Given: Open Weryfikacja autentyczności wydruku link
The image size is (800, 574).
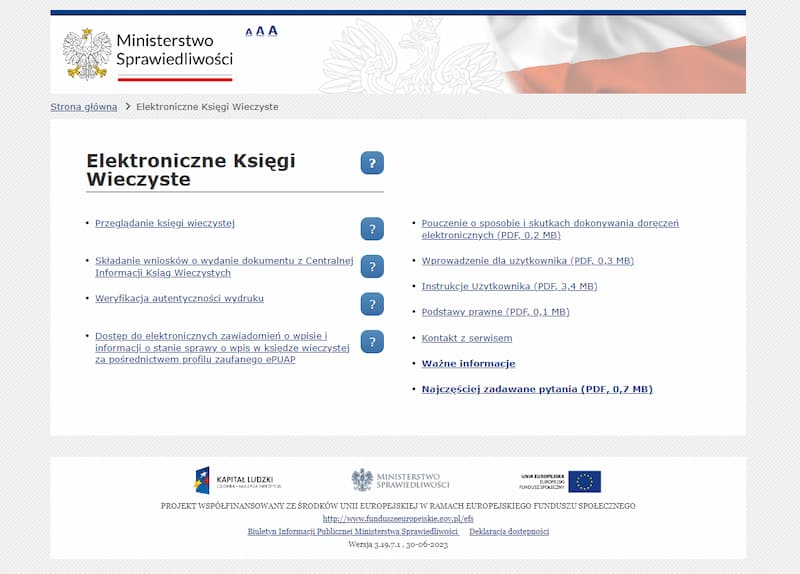Looking at the screenshot, I should 179,298.
